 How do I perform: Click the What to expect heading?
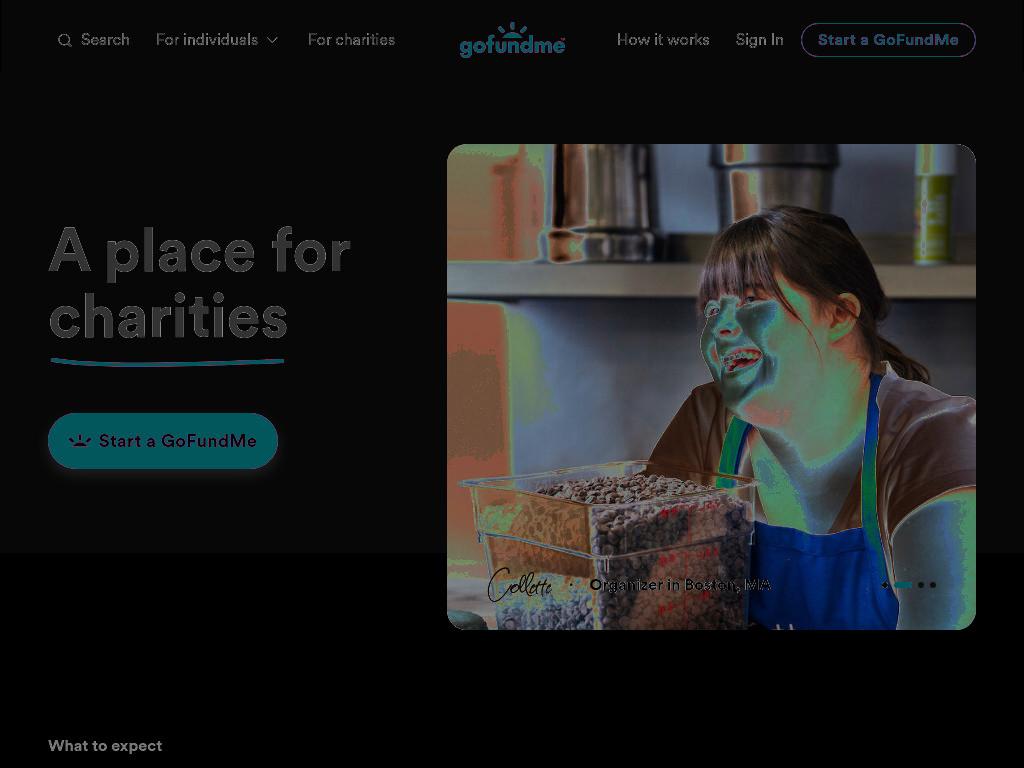coord(105,746)
